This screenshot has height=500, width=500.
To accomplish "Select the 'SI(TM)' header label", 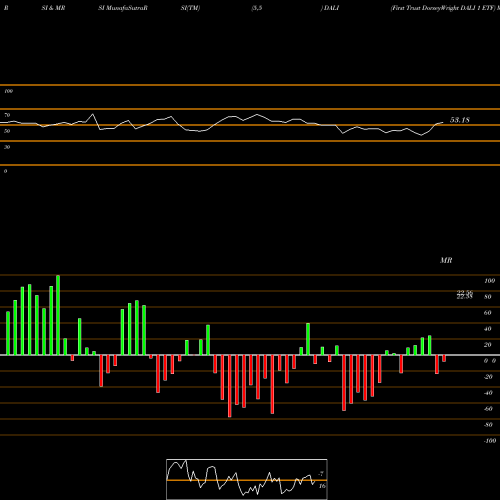I will (x=190, y=8).
